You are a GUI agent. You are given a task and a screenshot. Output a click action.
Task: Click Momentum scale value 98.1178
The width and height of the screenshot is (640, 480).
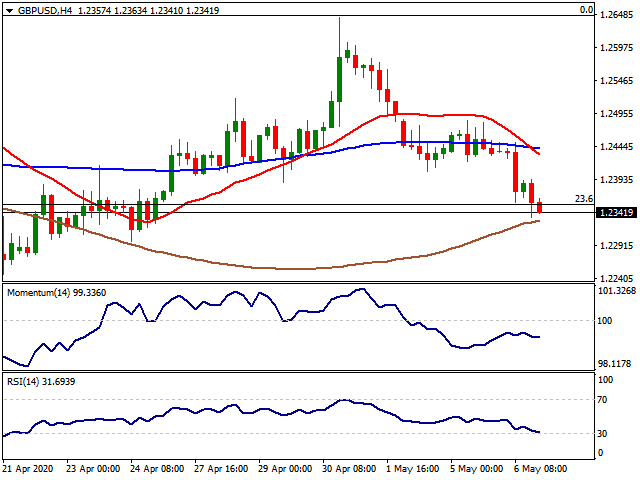pos(616,363)
